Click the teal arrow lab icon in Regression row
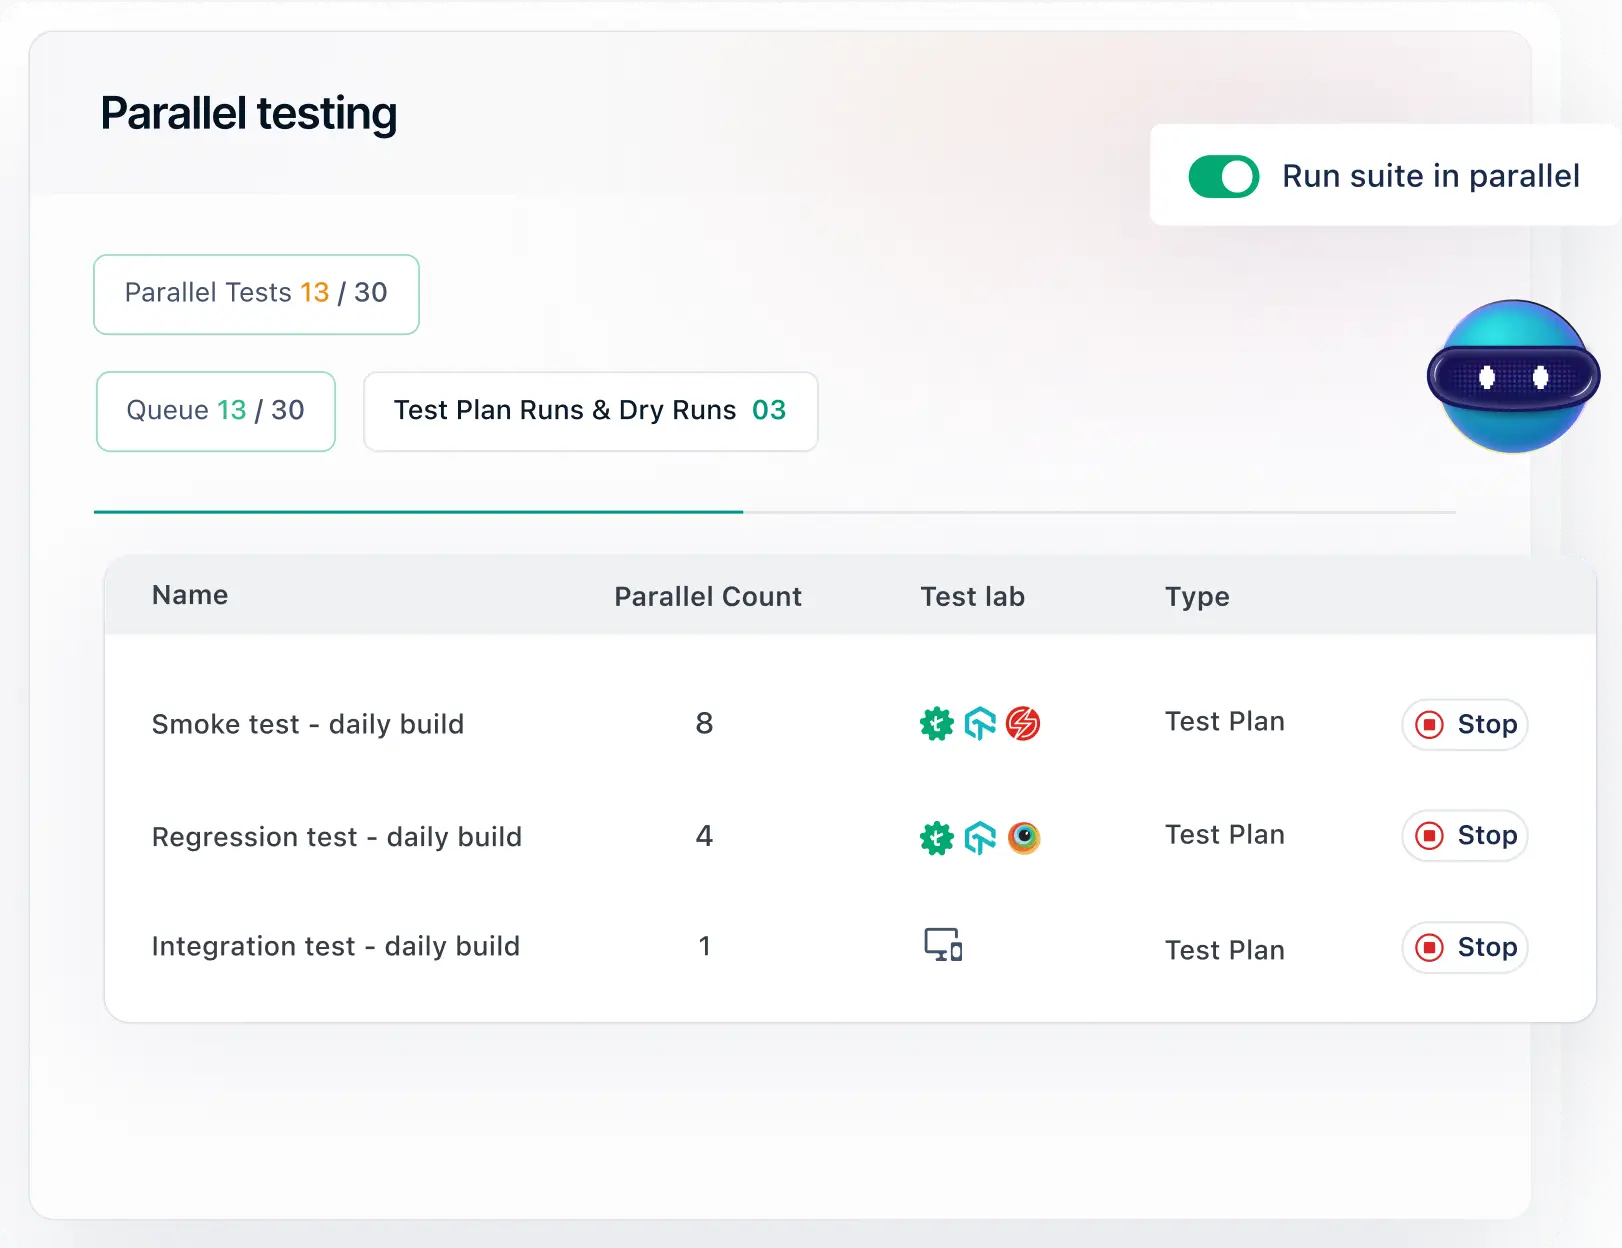 click(x=980, y=837)
